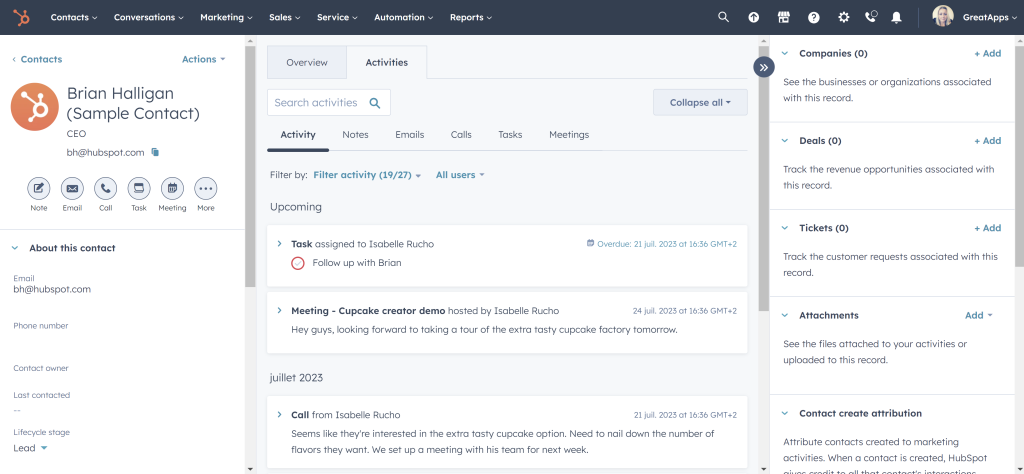The image size is (1024, 474).
Task: Collapse the Attachments section
Action: (x=785, y=315)
